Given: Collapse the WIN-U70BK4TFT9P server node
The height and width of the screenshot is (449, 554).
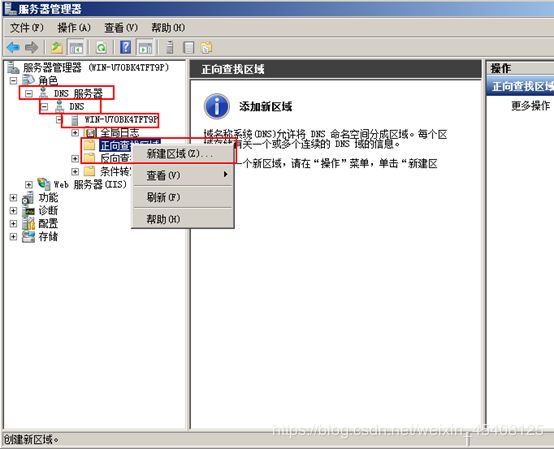Looking at the screenshot, I should tap(59, 120).
